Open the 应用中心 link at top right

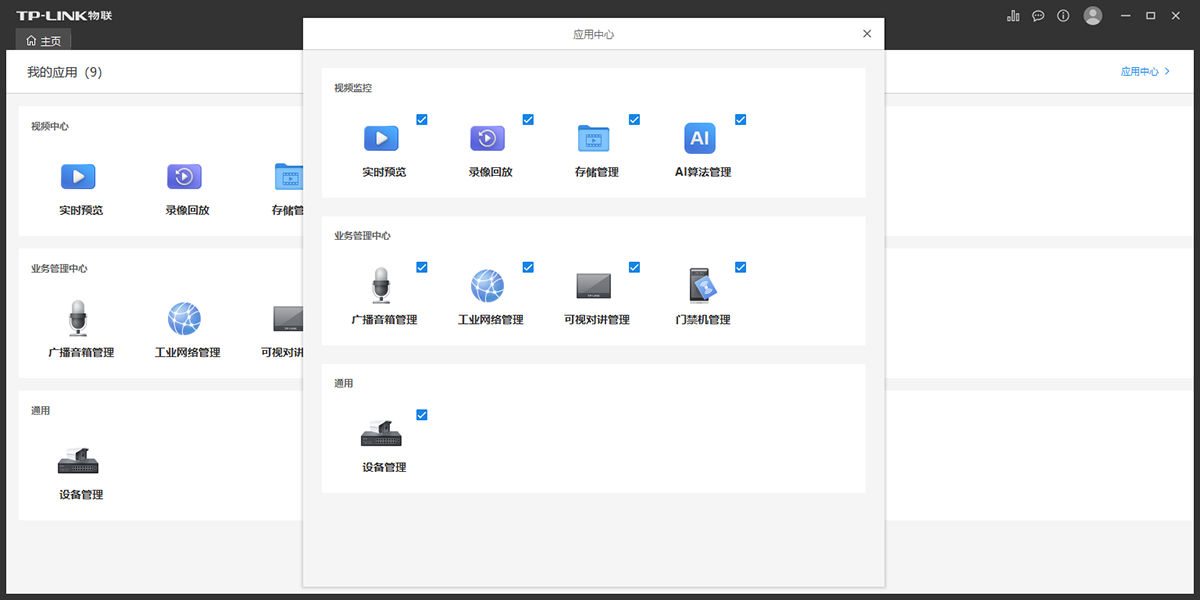coord(1142,71)
